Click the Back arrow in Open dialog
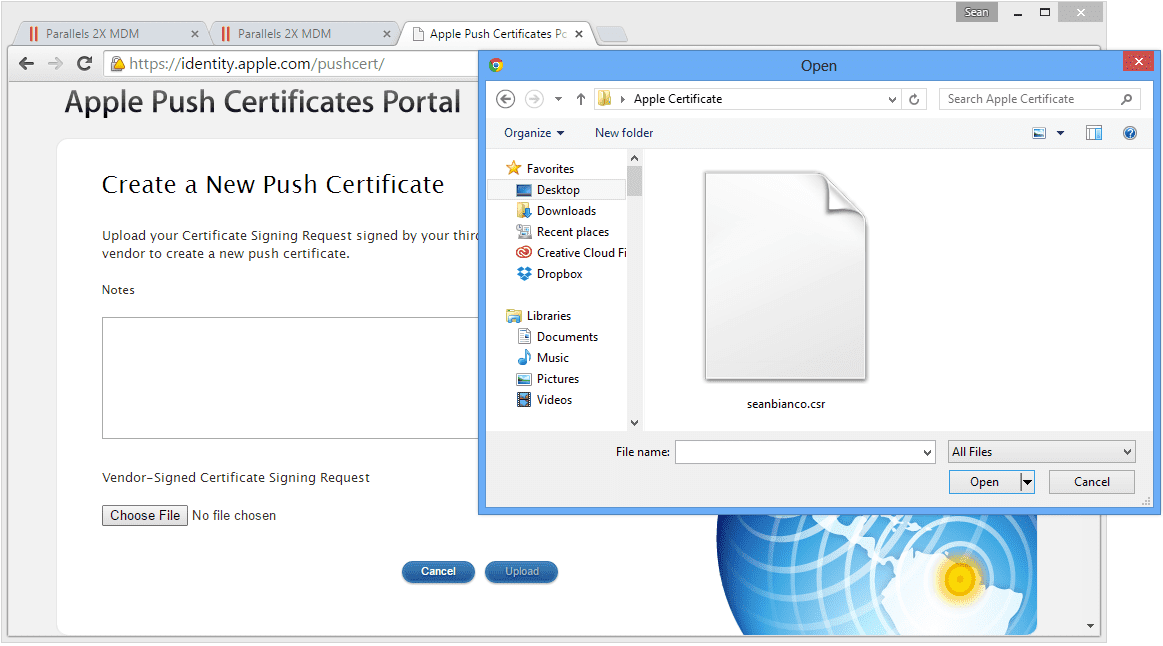The height and width of the screenshot is (646, 1163). pos(505,99)
